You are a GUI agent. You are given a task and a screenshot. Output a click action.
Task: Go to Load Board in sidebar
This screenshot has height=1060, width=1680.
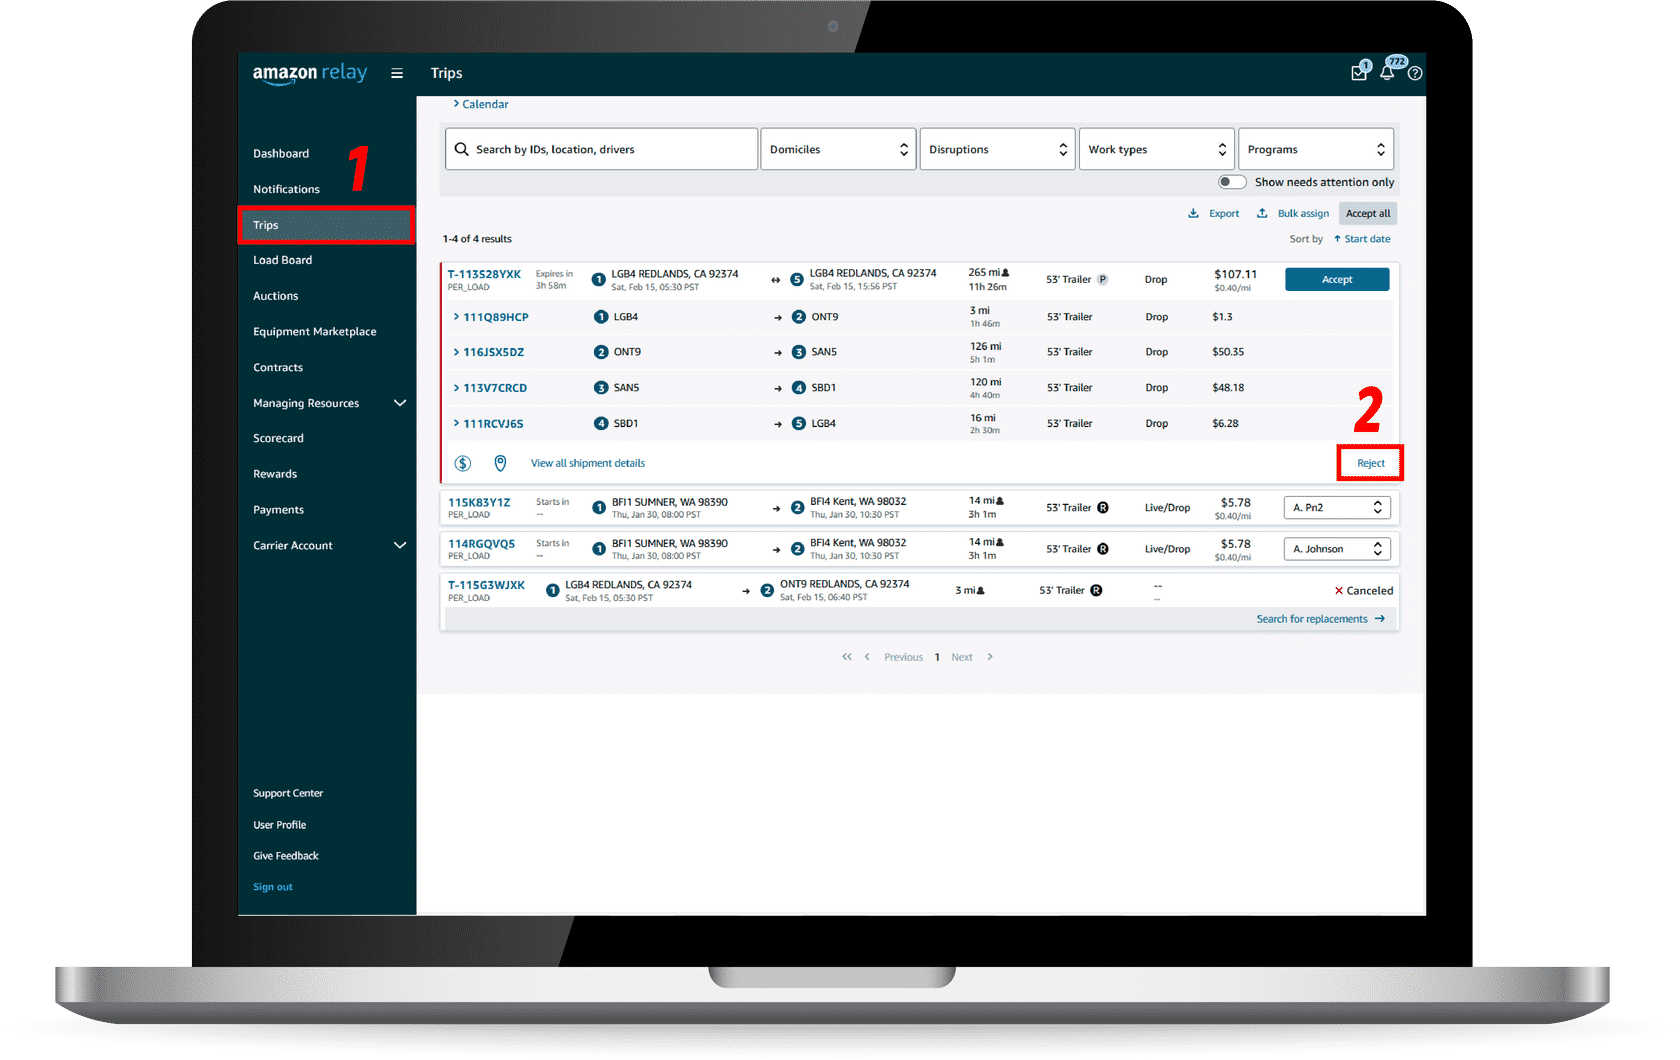[x=282, y=260]
